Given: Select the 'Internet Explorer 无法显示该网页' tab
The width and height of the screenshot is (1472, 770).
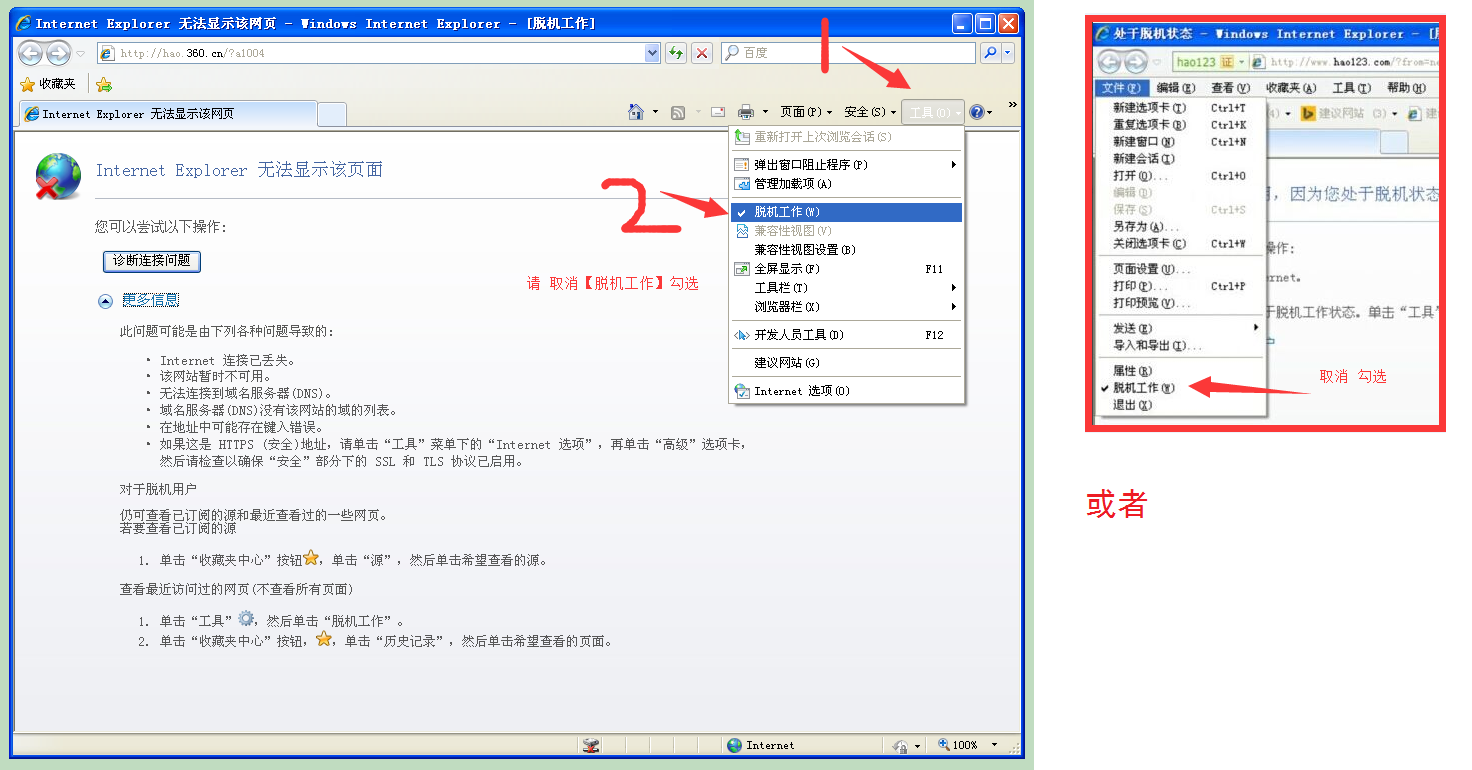Looking at the screenshot, I should click(x=167, y=114).
